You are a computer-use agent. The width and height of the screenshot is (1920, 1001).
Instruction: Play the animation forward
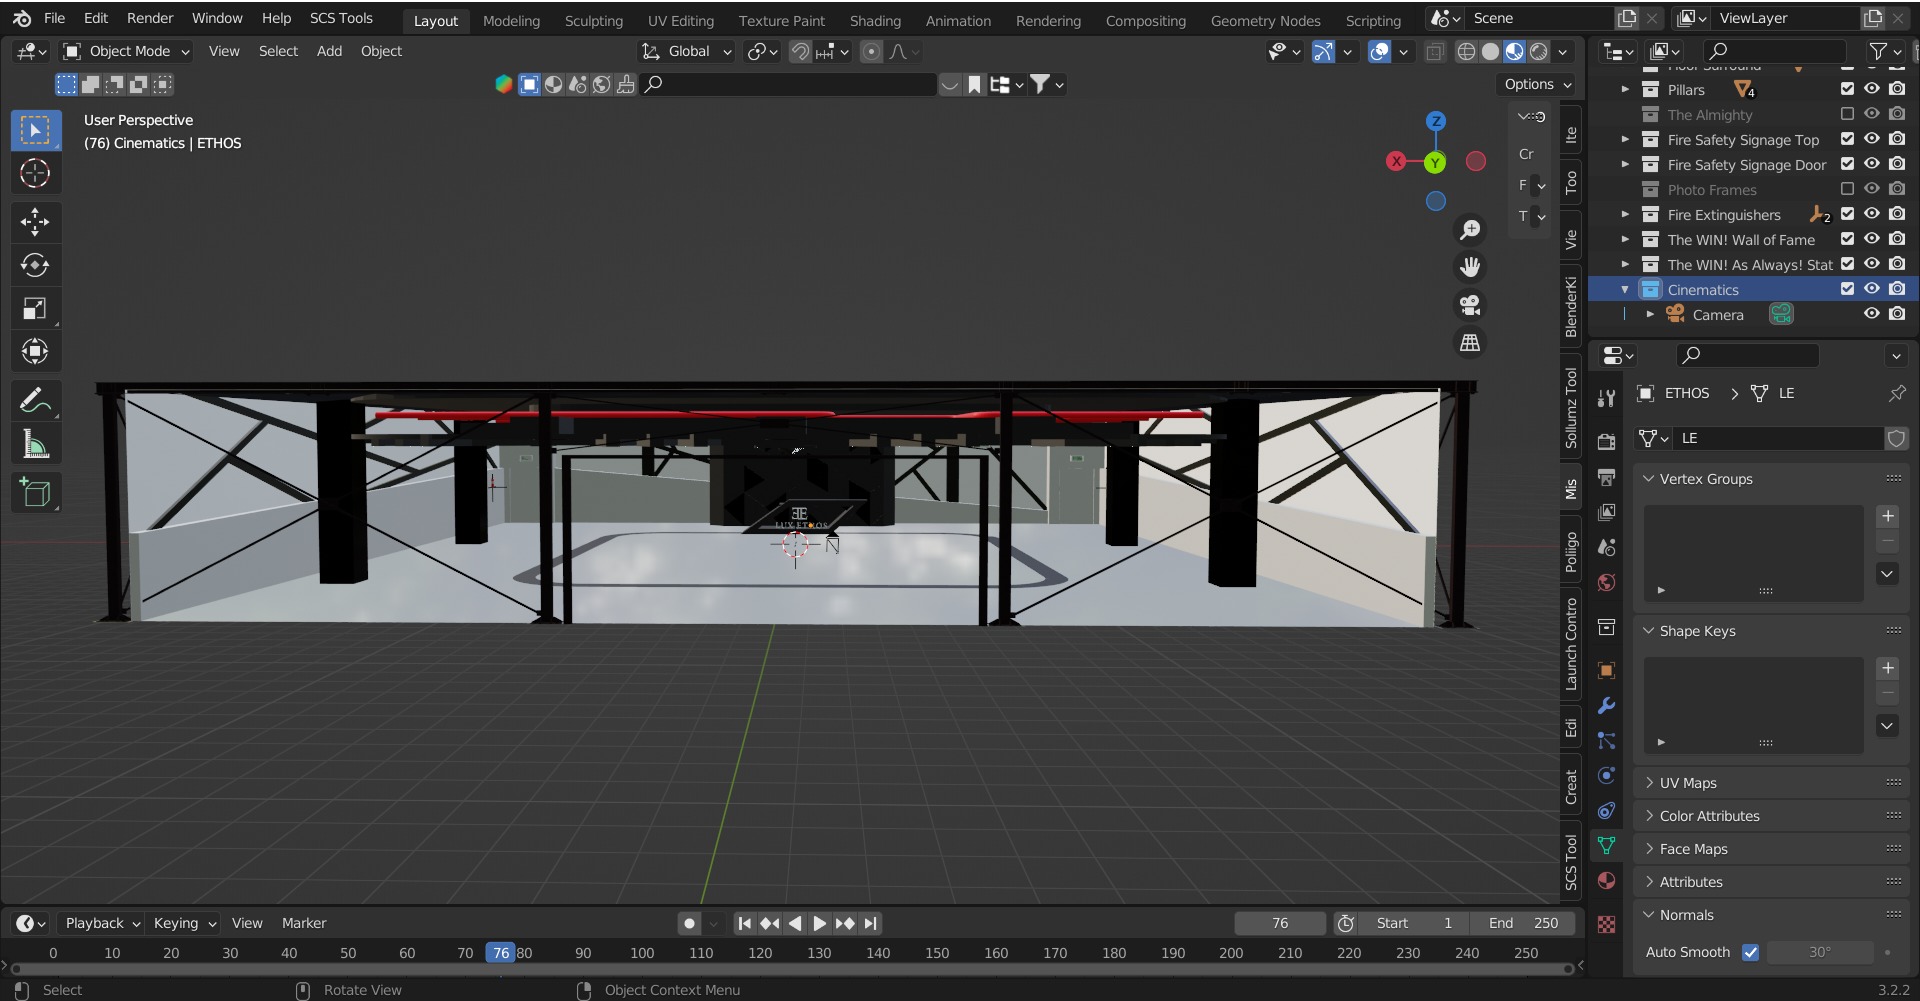click(x=819, y=923)
